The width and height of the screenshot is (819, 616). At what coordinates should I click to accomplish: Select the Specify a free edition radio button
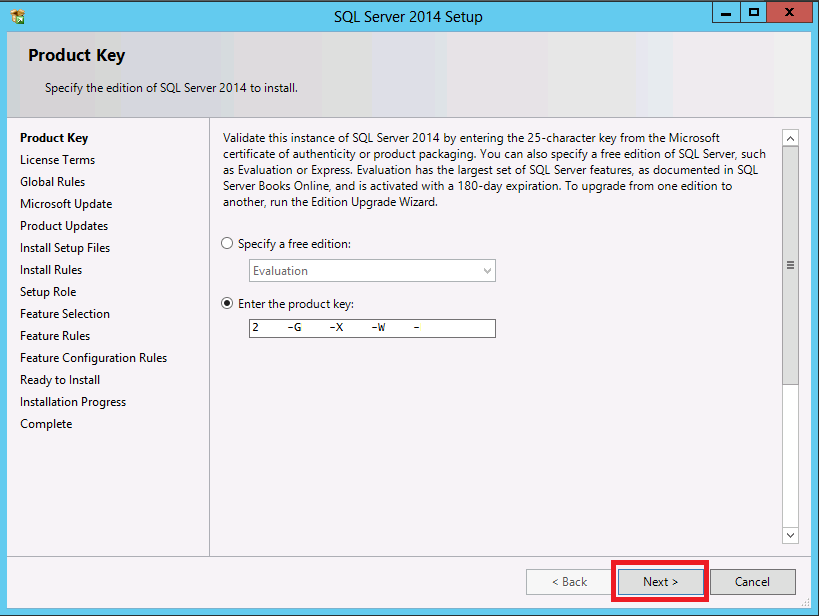[x=227, y=243]
